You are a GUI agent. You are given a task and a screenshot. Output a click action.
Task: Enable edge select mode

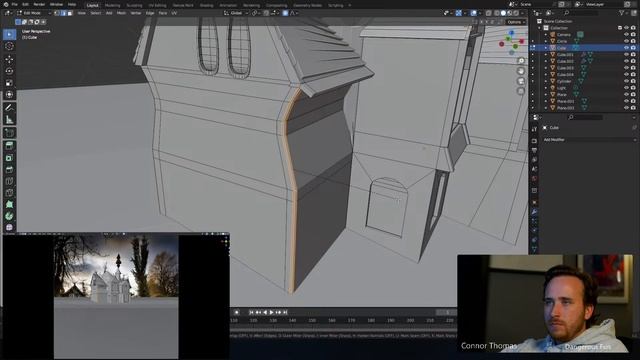[63, 13]
